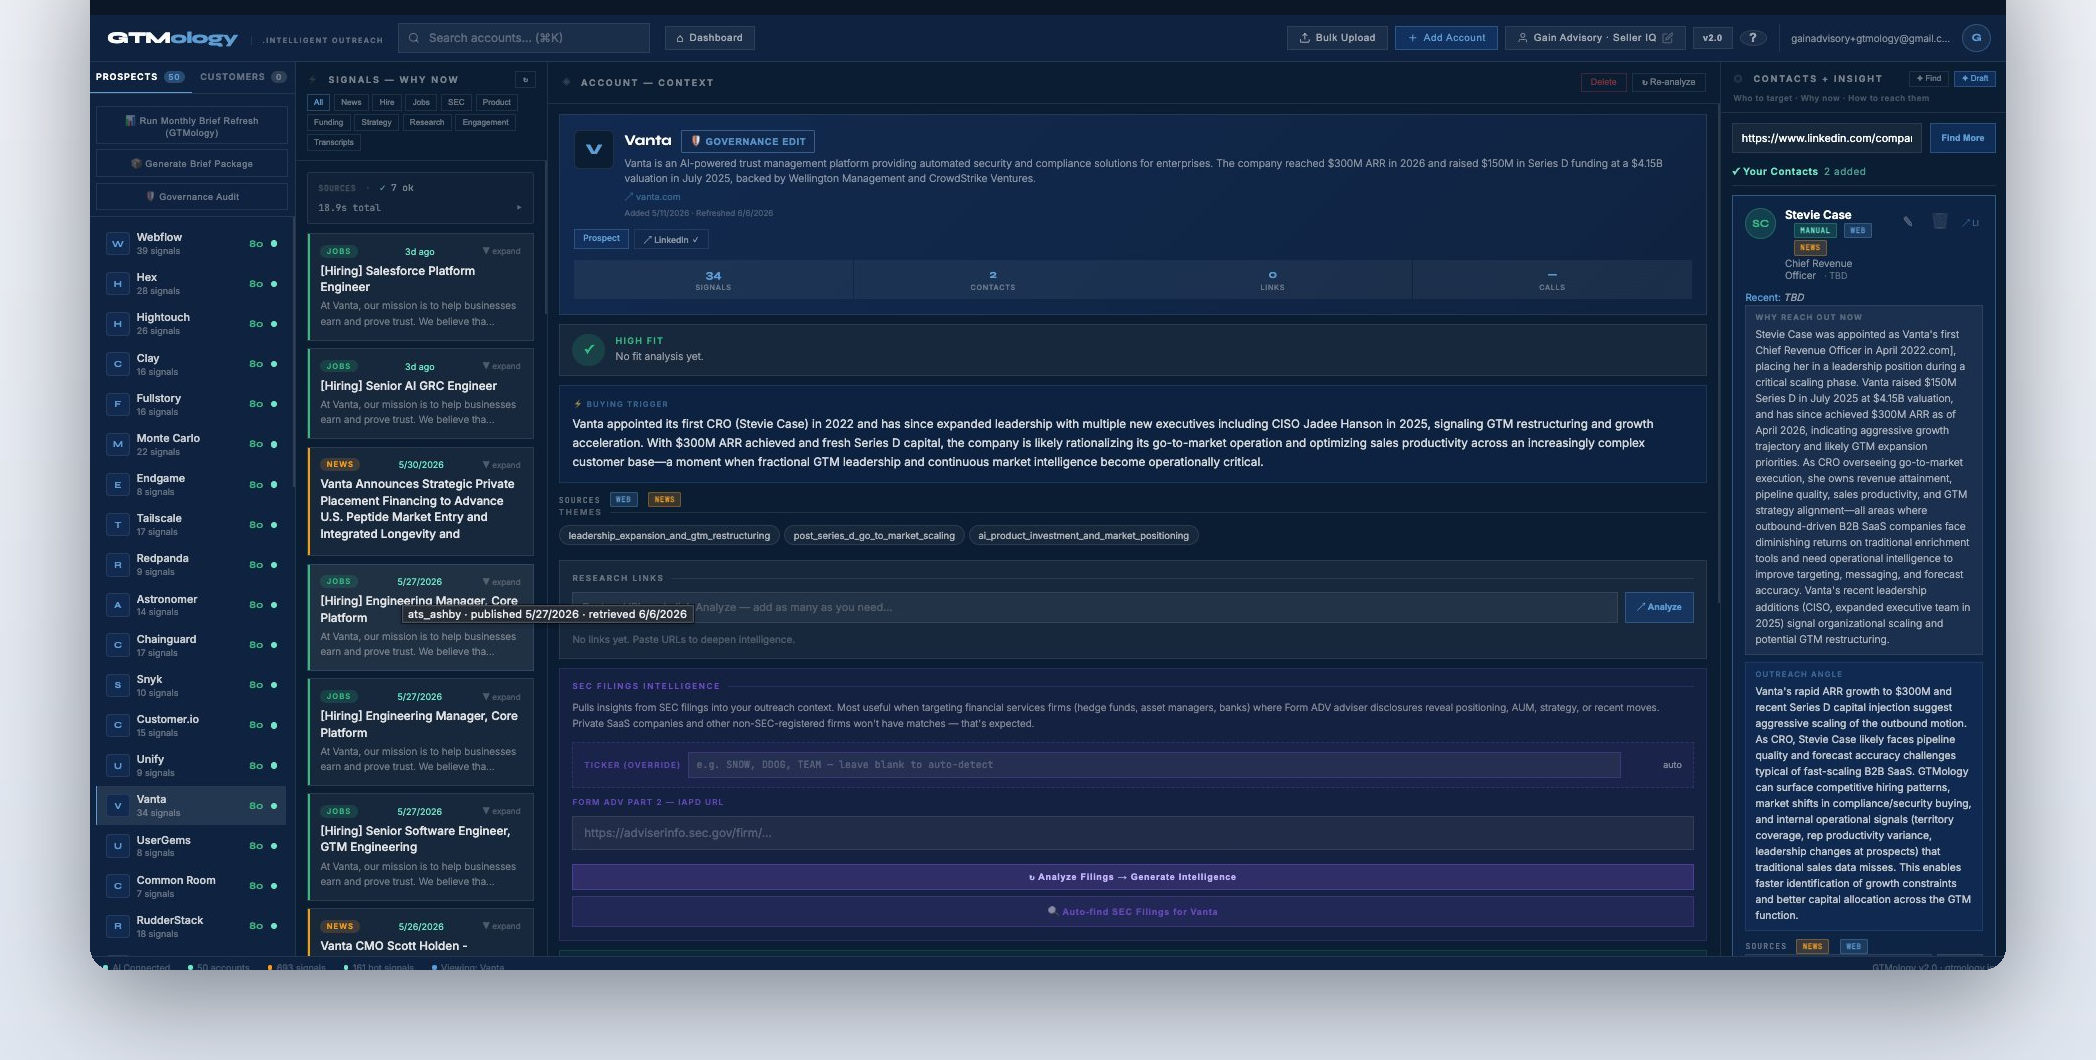Switch to the Prospects tab

tap(139, 77)
